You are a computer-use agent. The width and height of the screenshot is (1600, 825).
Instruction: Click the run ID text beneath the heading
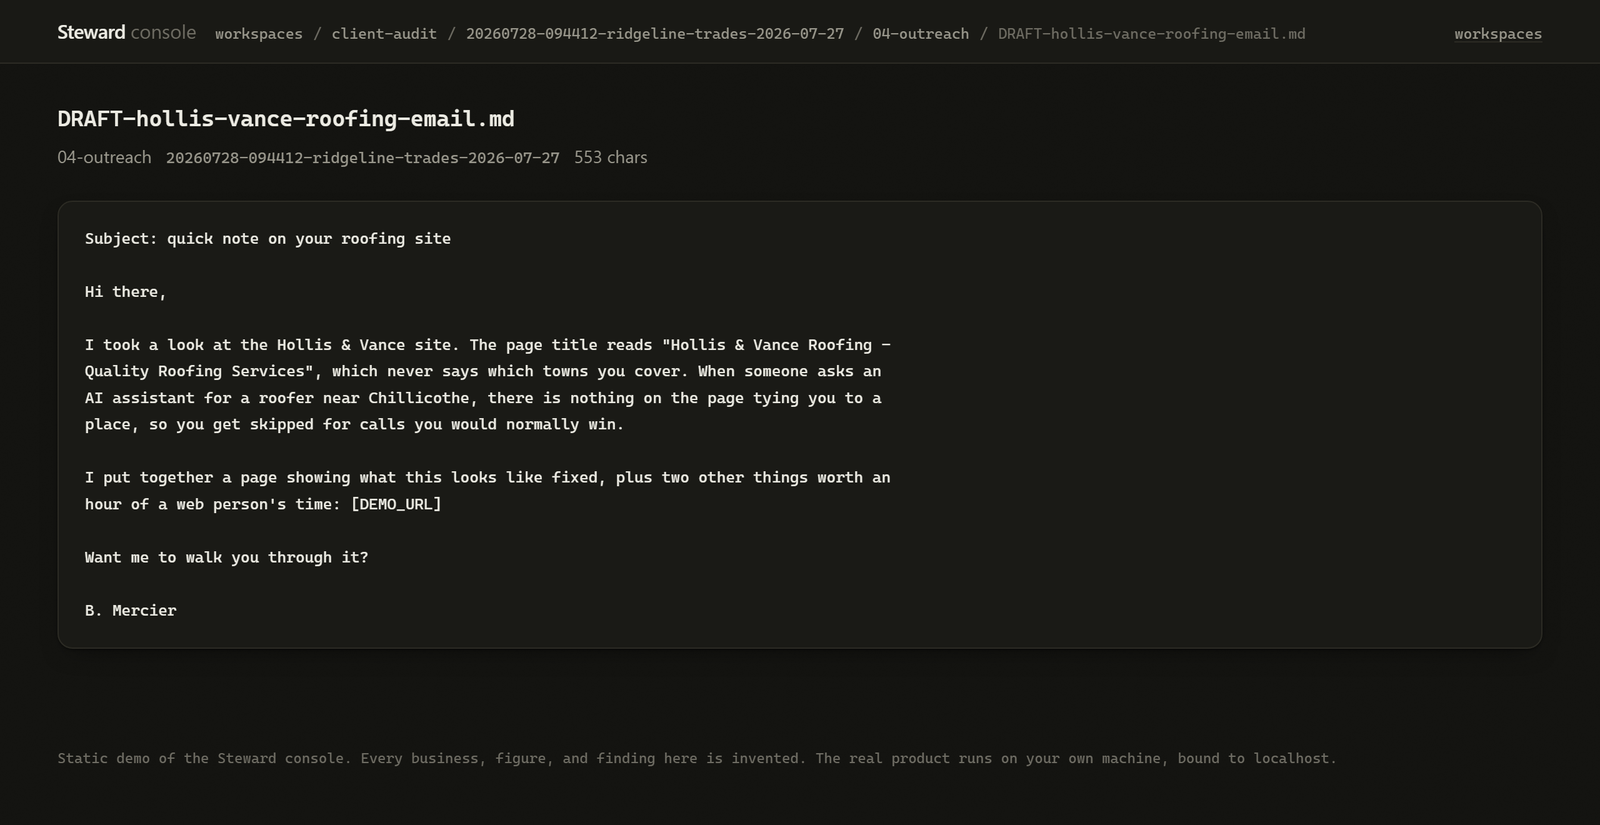click(x=363, y=158)
